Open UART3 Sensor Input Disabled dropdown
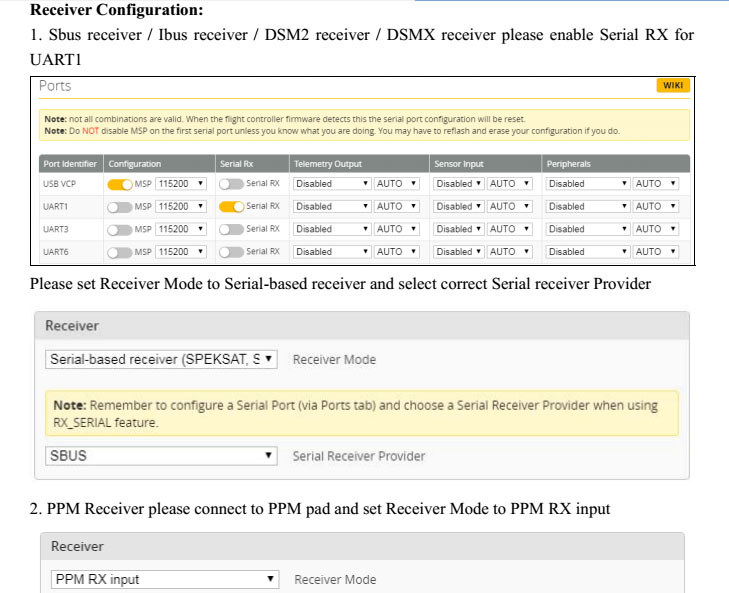Screen dimensions: 729x593 pyautogui.click(x=458, y=229)
